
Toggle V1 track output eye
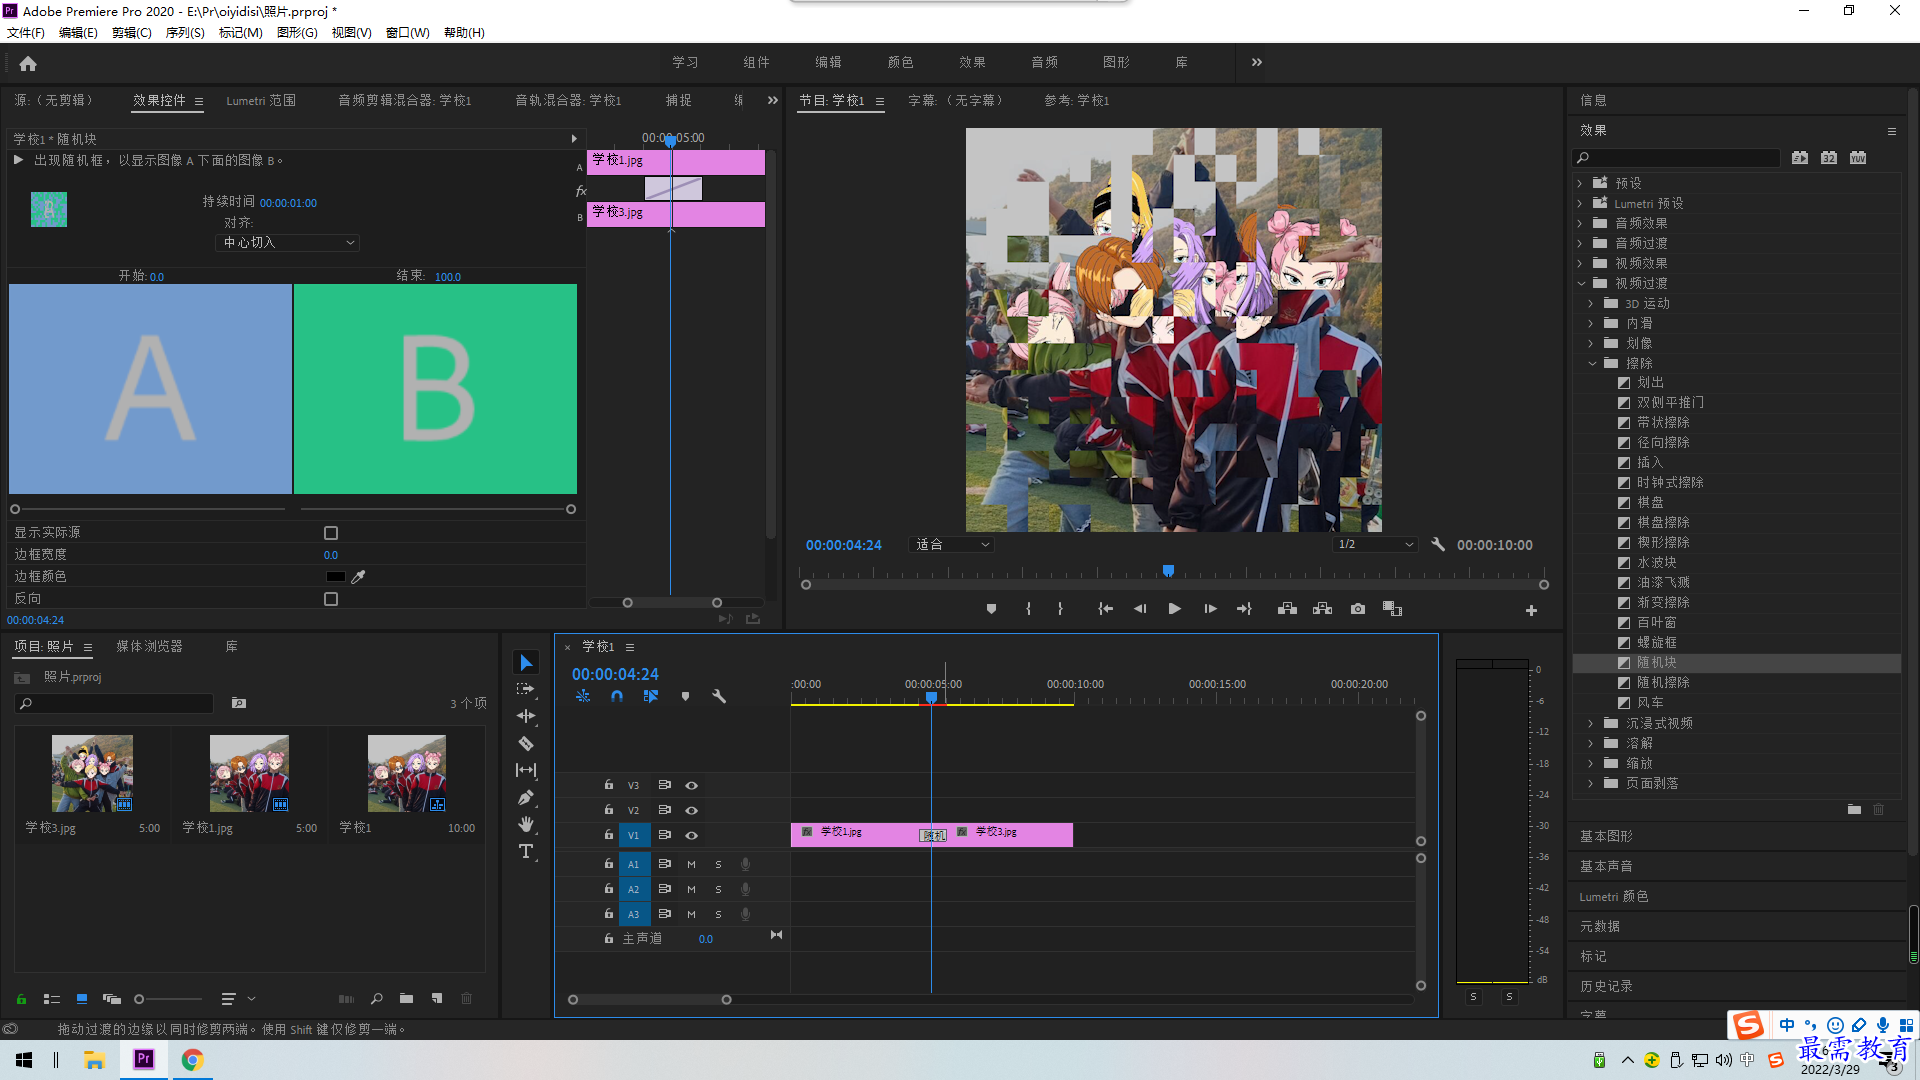[691, 836]
